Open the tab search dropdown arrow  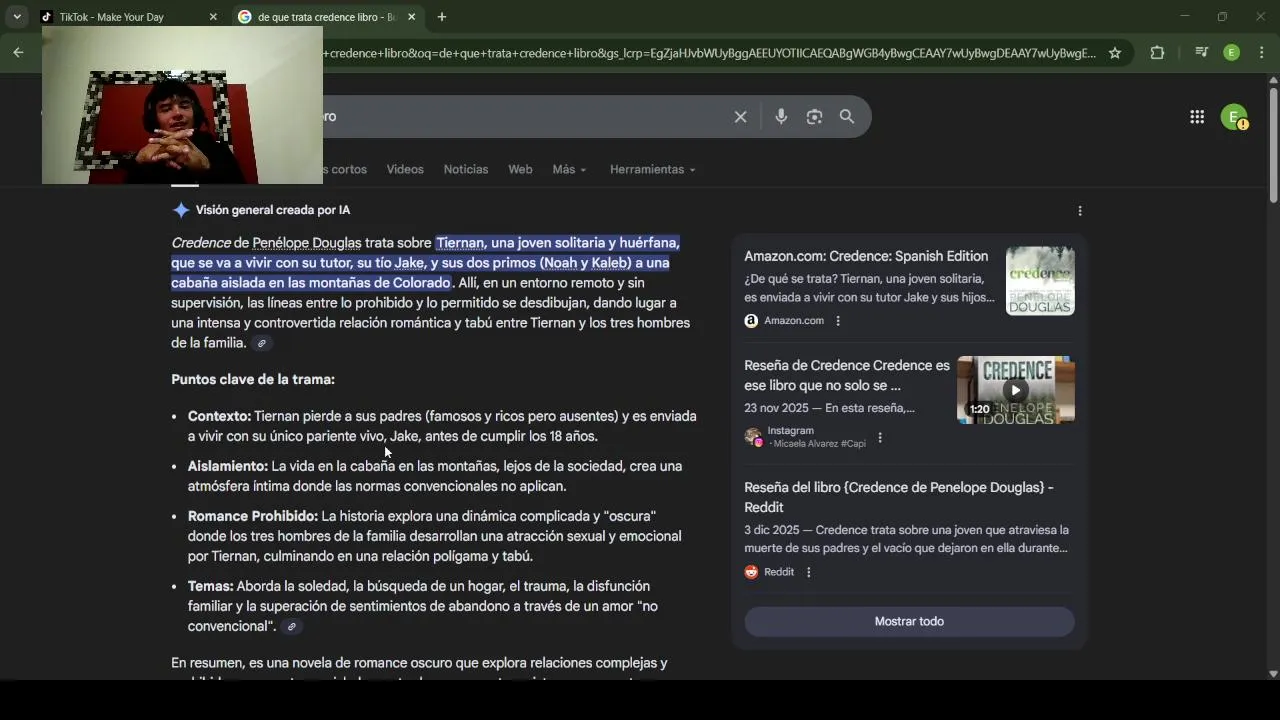(x=17, y=17)
